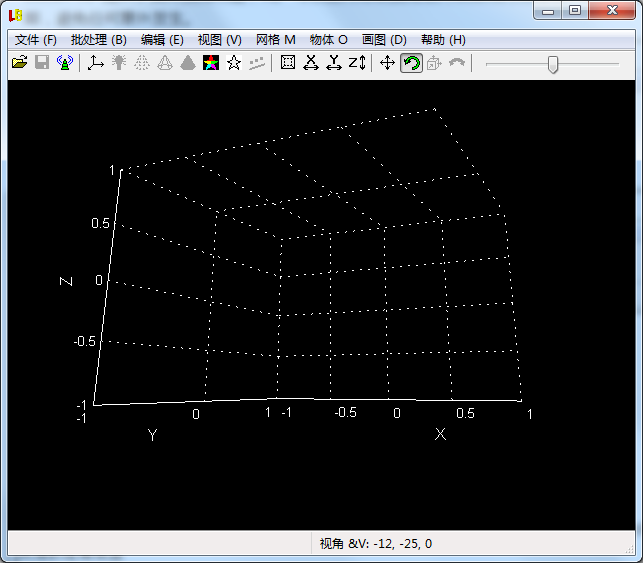Open the 物体 O menu

click(x=329, y=40)
